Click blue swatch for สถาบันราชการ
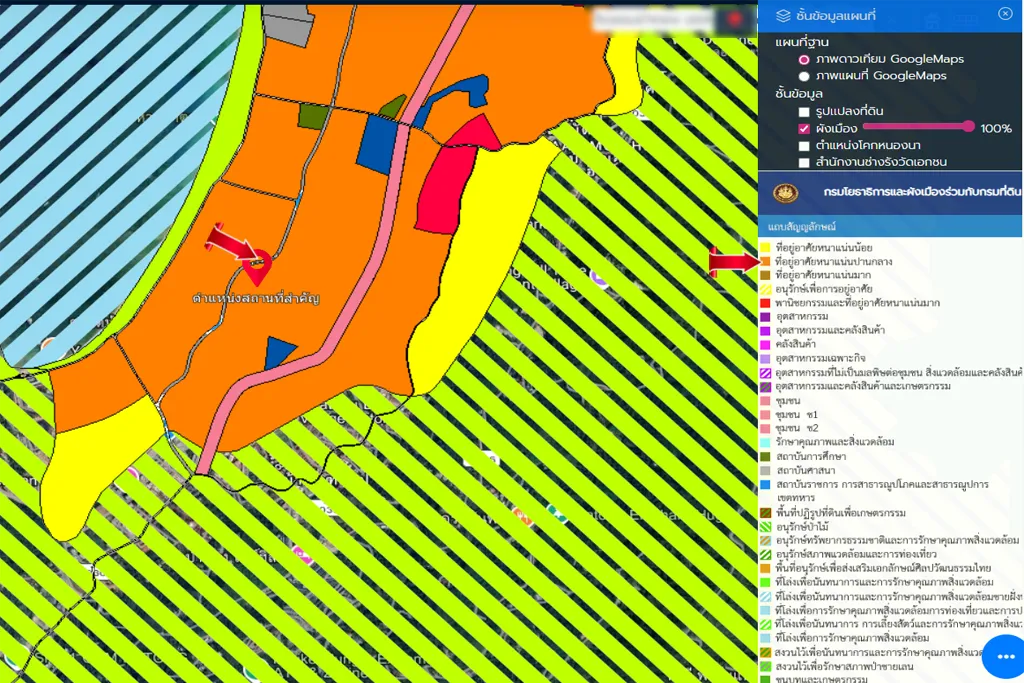The image size is (1024, 683). pyautogui.click(x=765, y=485)
